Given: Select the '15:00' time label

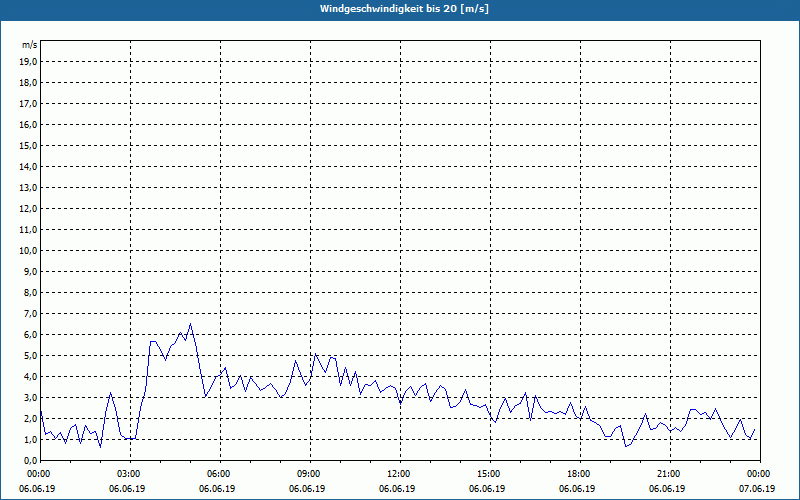Looking at the screenshot, I should 490,474.
